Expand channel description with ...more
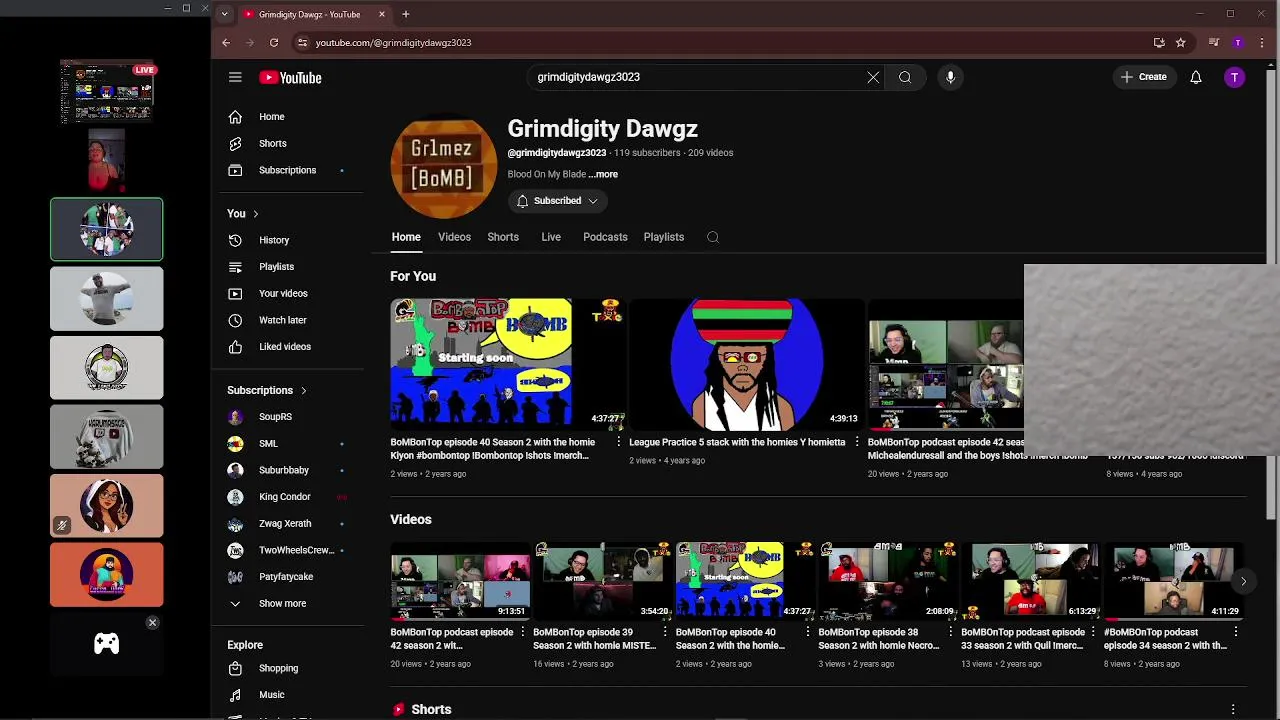The width and height of the screenshot is (1280, 720). coord(603,174)
